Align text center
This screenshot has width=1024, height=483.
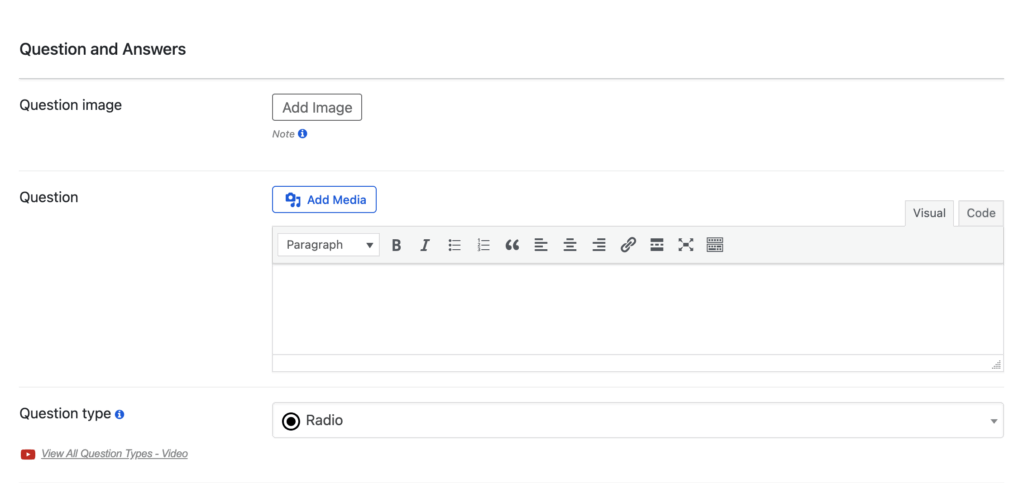pos(570,245)
